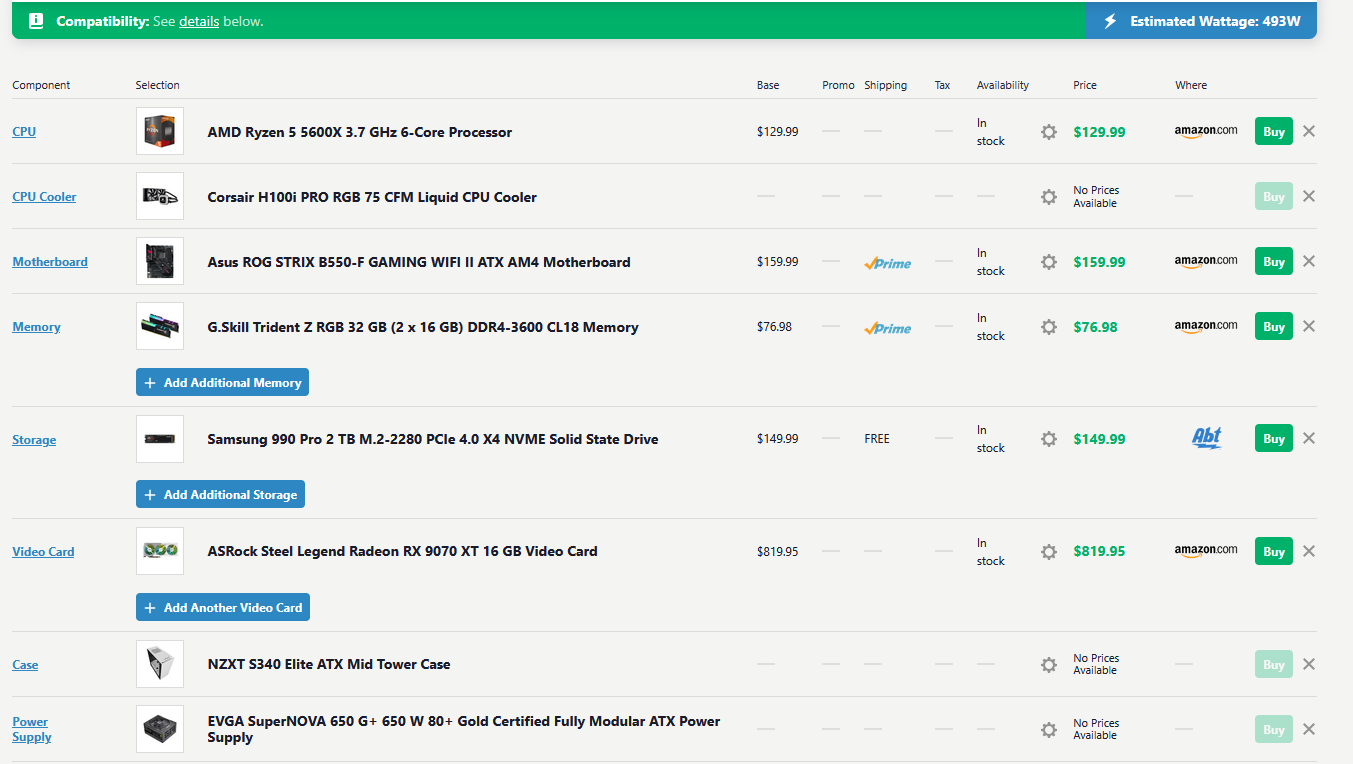Buy the Samsung 990 Pro SSD

tap(1274, 438)
